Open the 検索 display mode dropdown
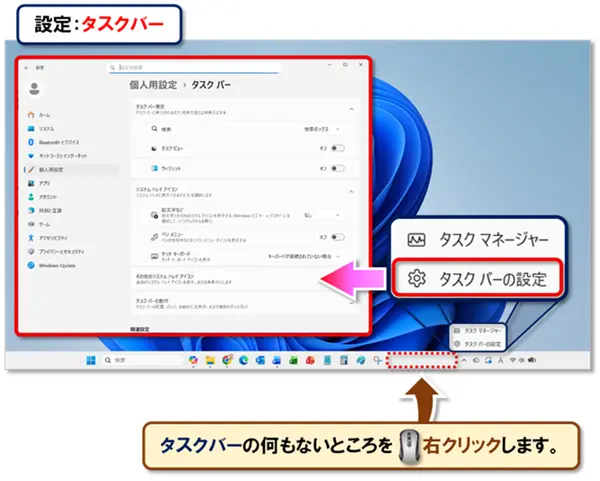This screenshot has height=481, width=600. coord(322,129)
